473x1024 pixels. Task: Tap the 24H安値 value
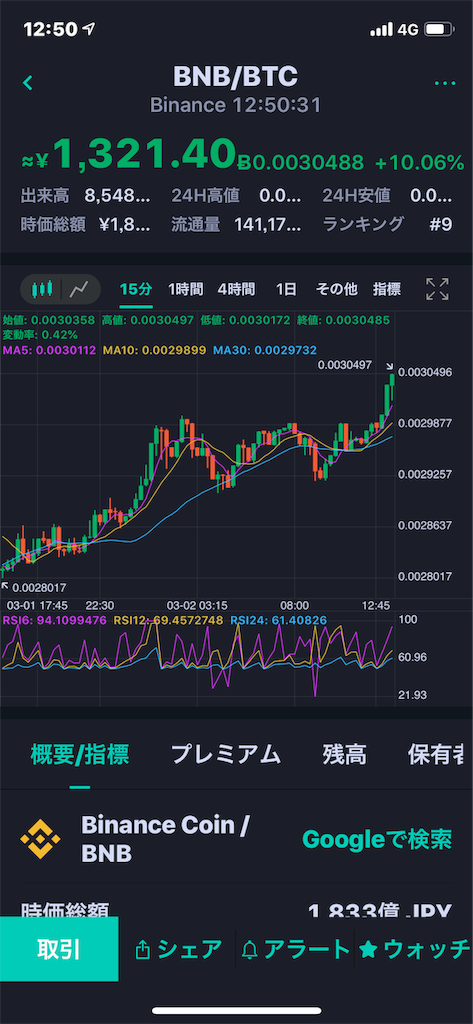pos(431,195)
